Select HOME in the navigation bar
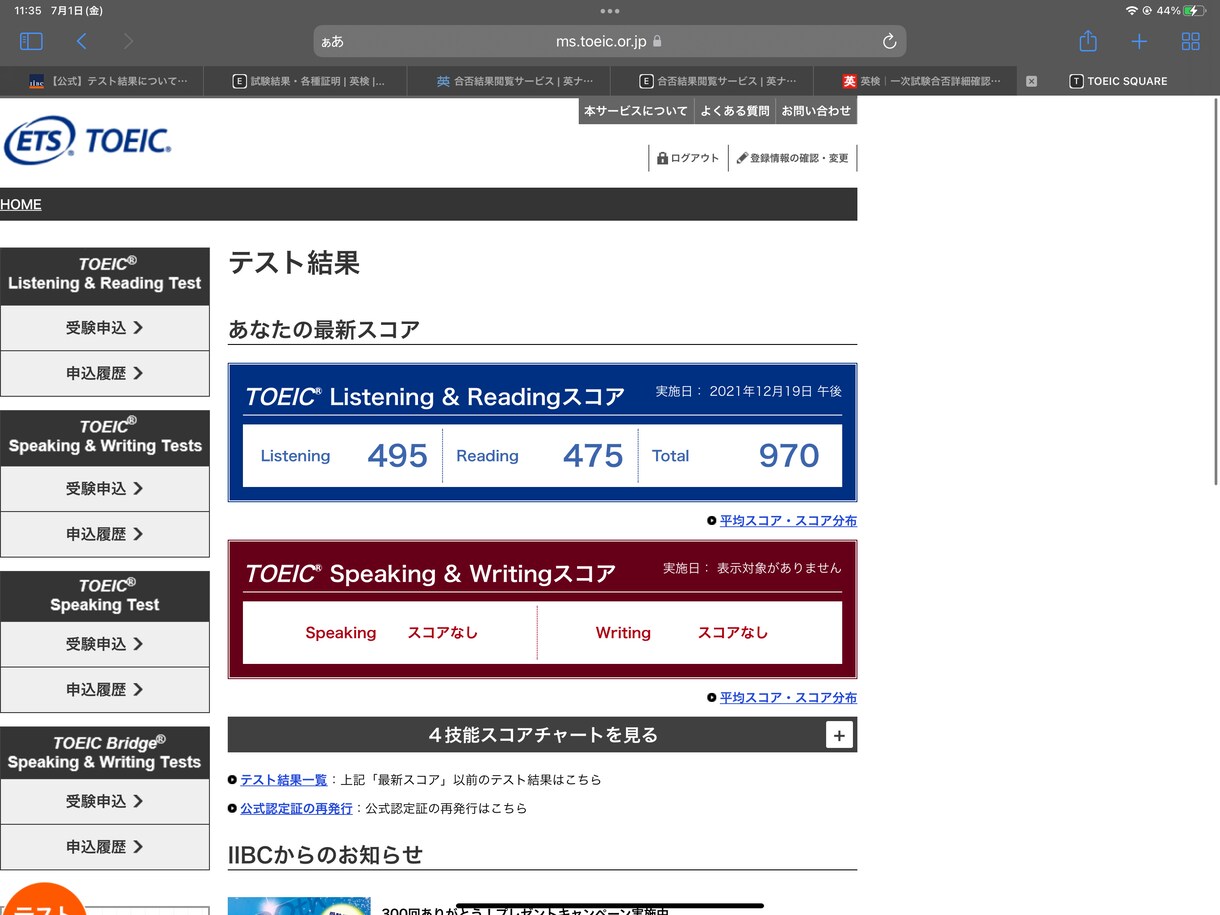 (x=21, y=204)
